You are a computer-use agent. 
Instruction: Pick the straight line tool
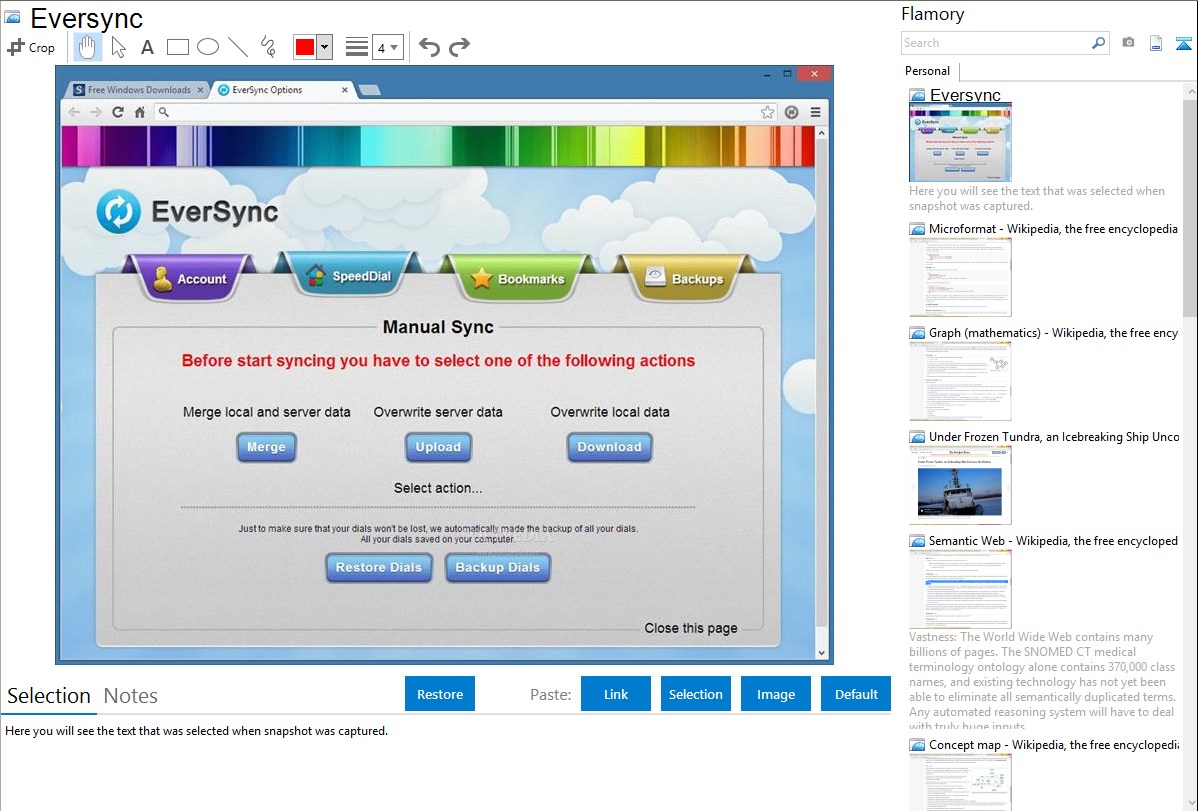pos(238,47)
